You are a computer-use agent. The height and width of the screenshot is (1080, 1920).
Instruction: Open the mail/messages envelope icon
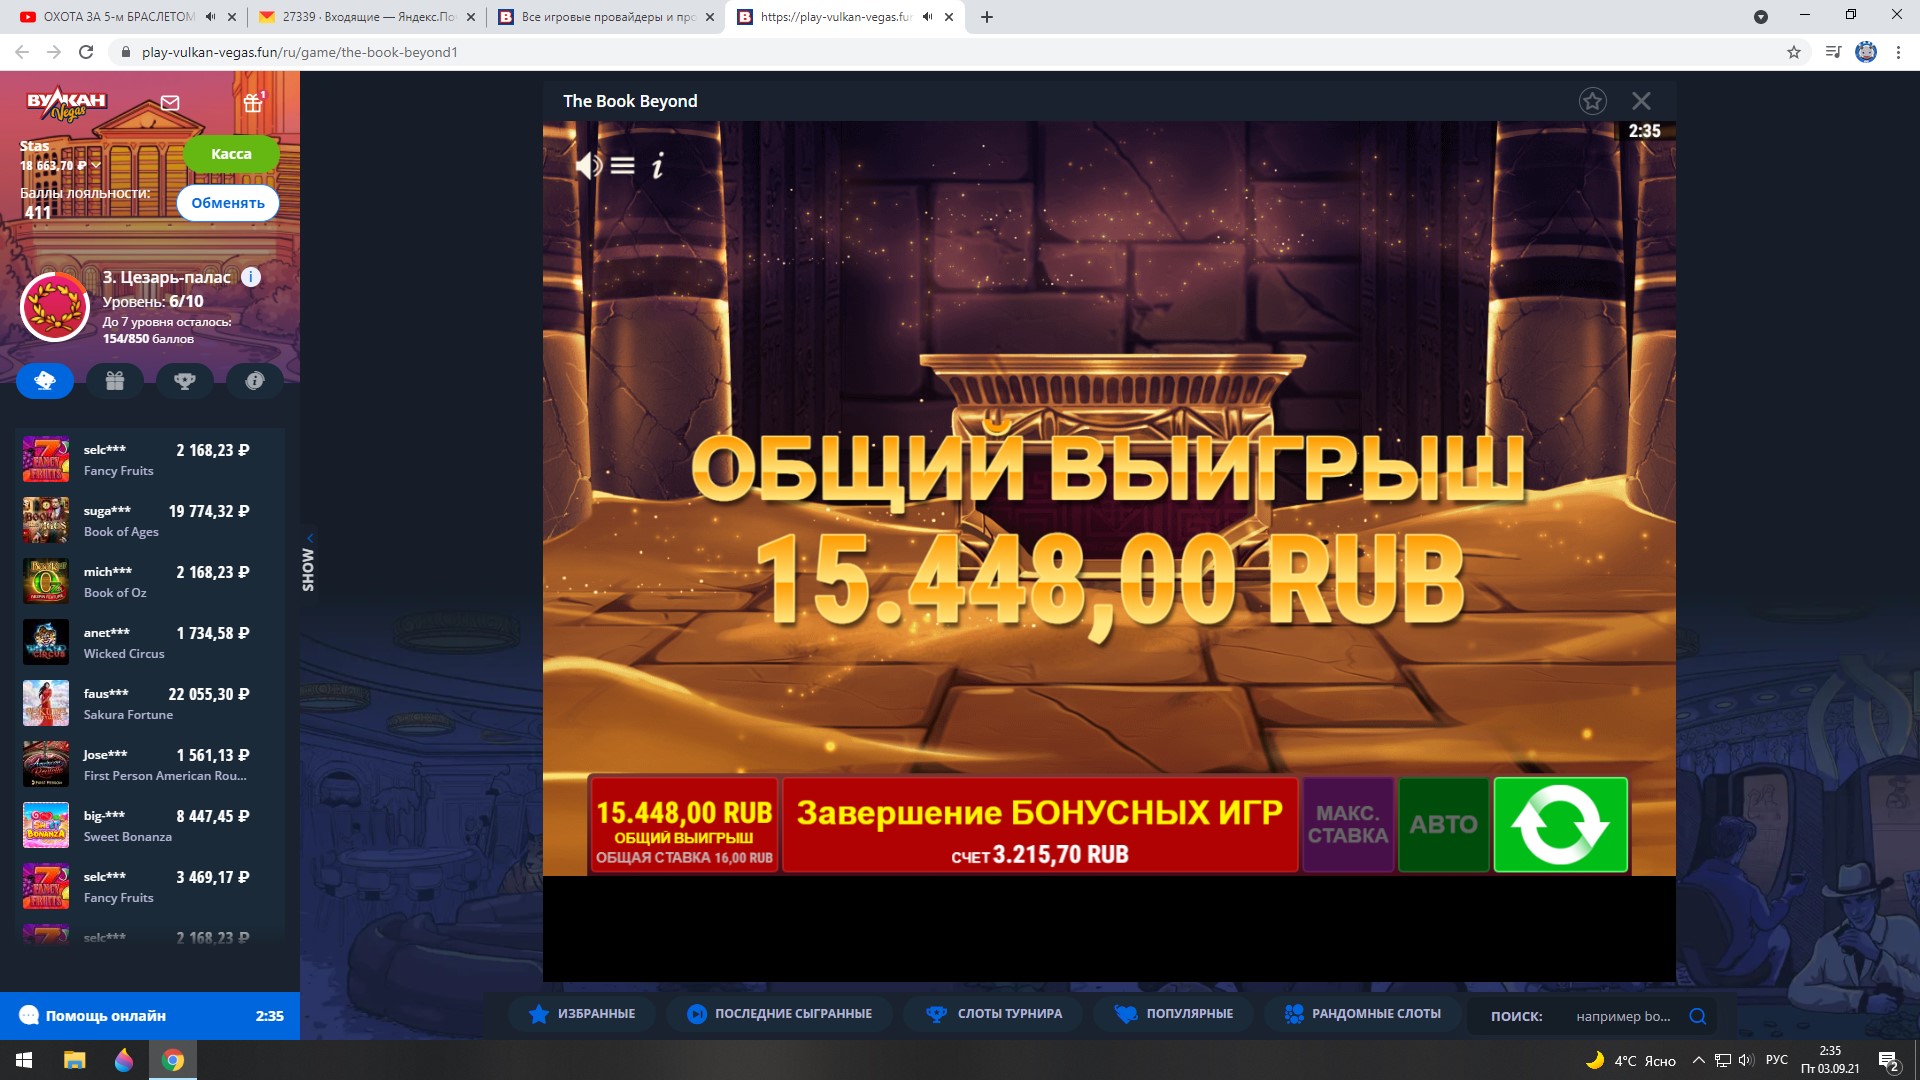[170, 102]
